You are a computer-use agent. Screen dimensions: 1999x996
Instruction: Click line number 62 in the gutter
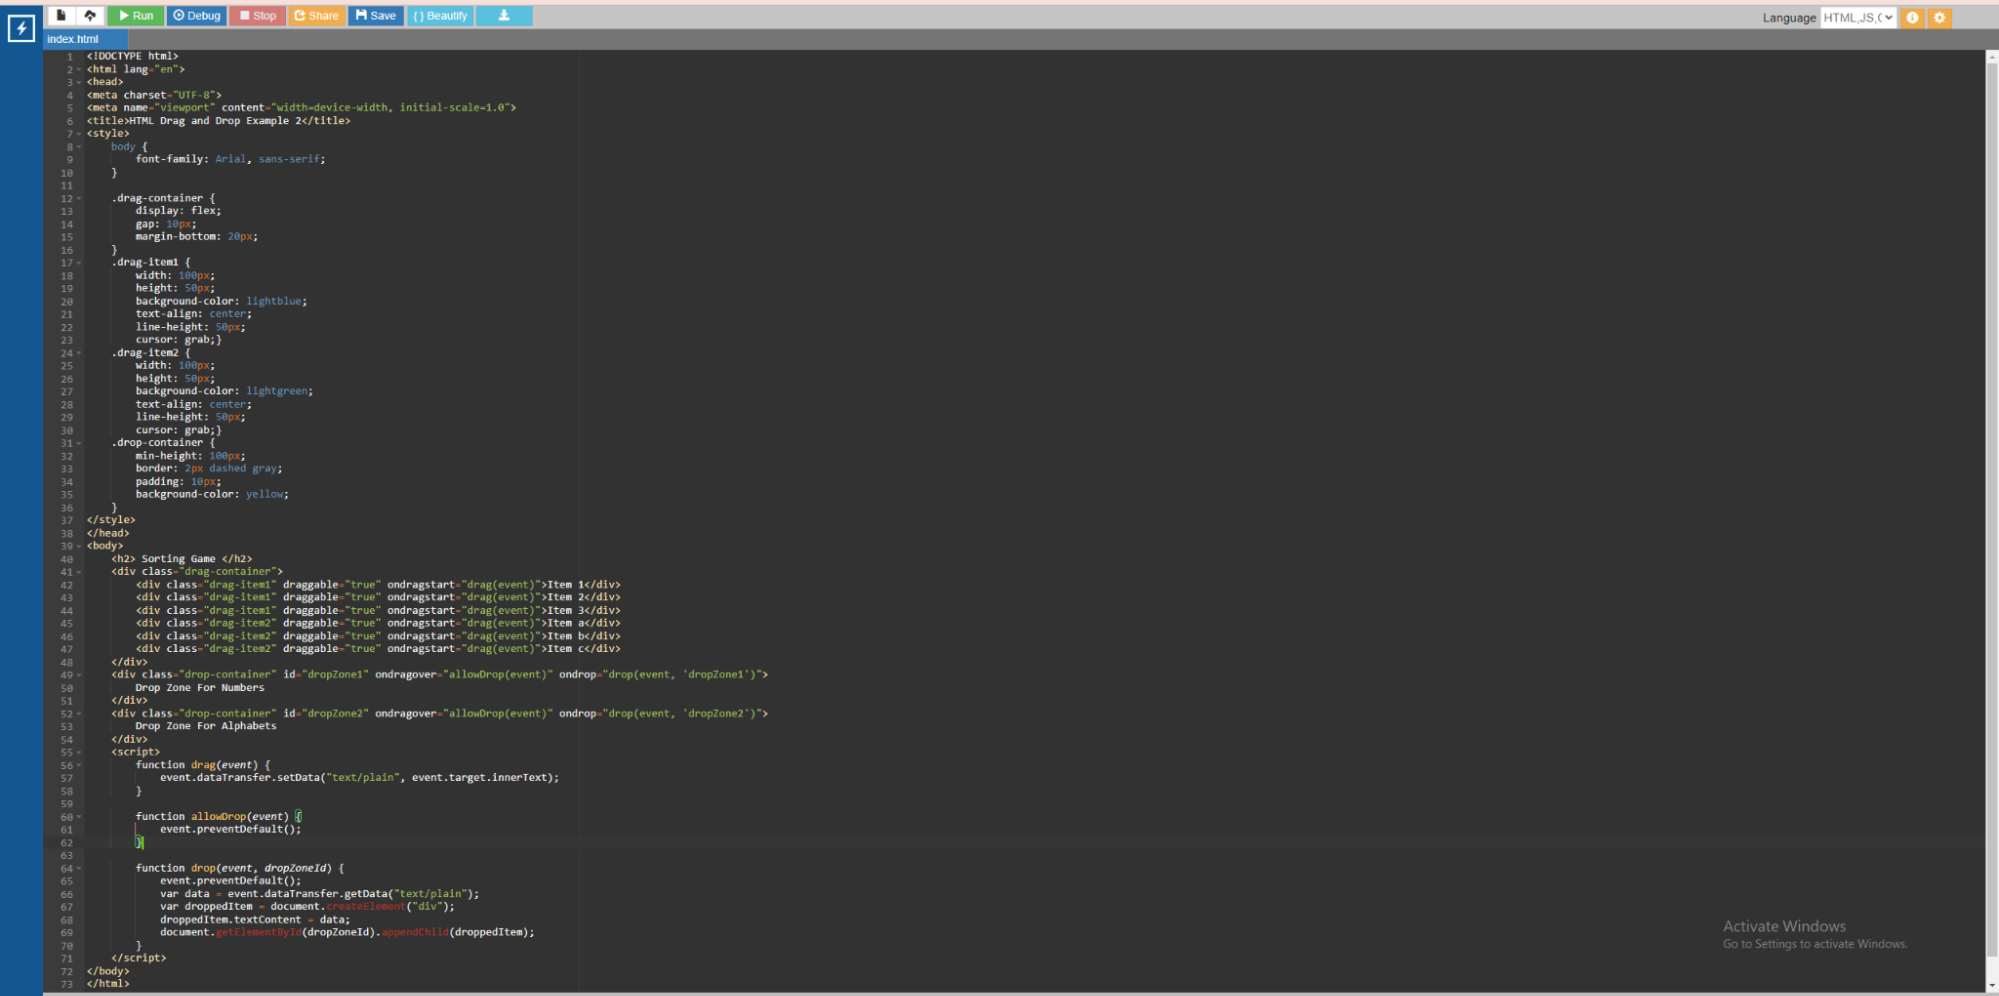click(66, 843)
